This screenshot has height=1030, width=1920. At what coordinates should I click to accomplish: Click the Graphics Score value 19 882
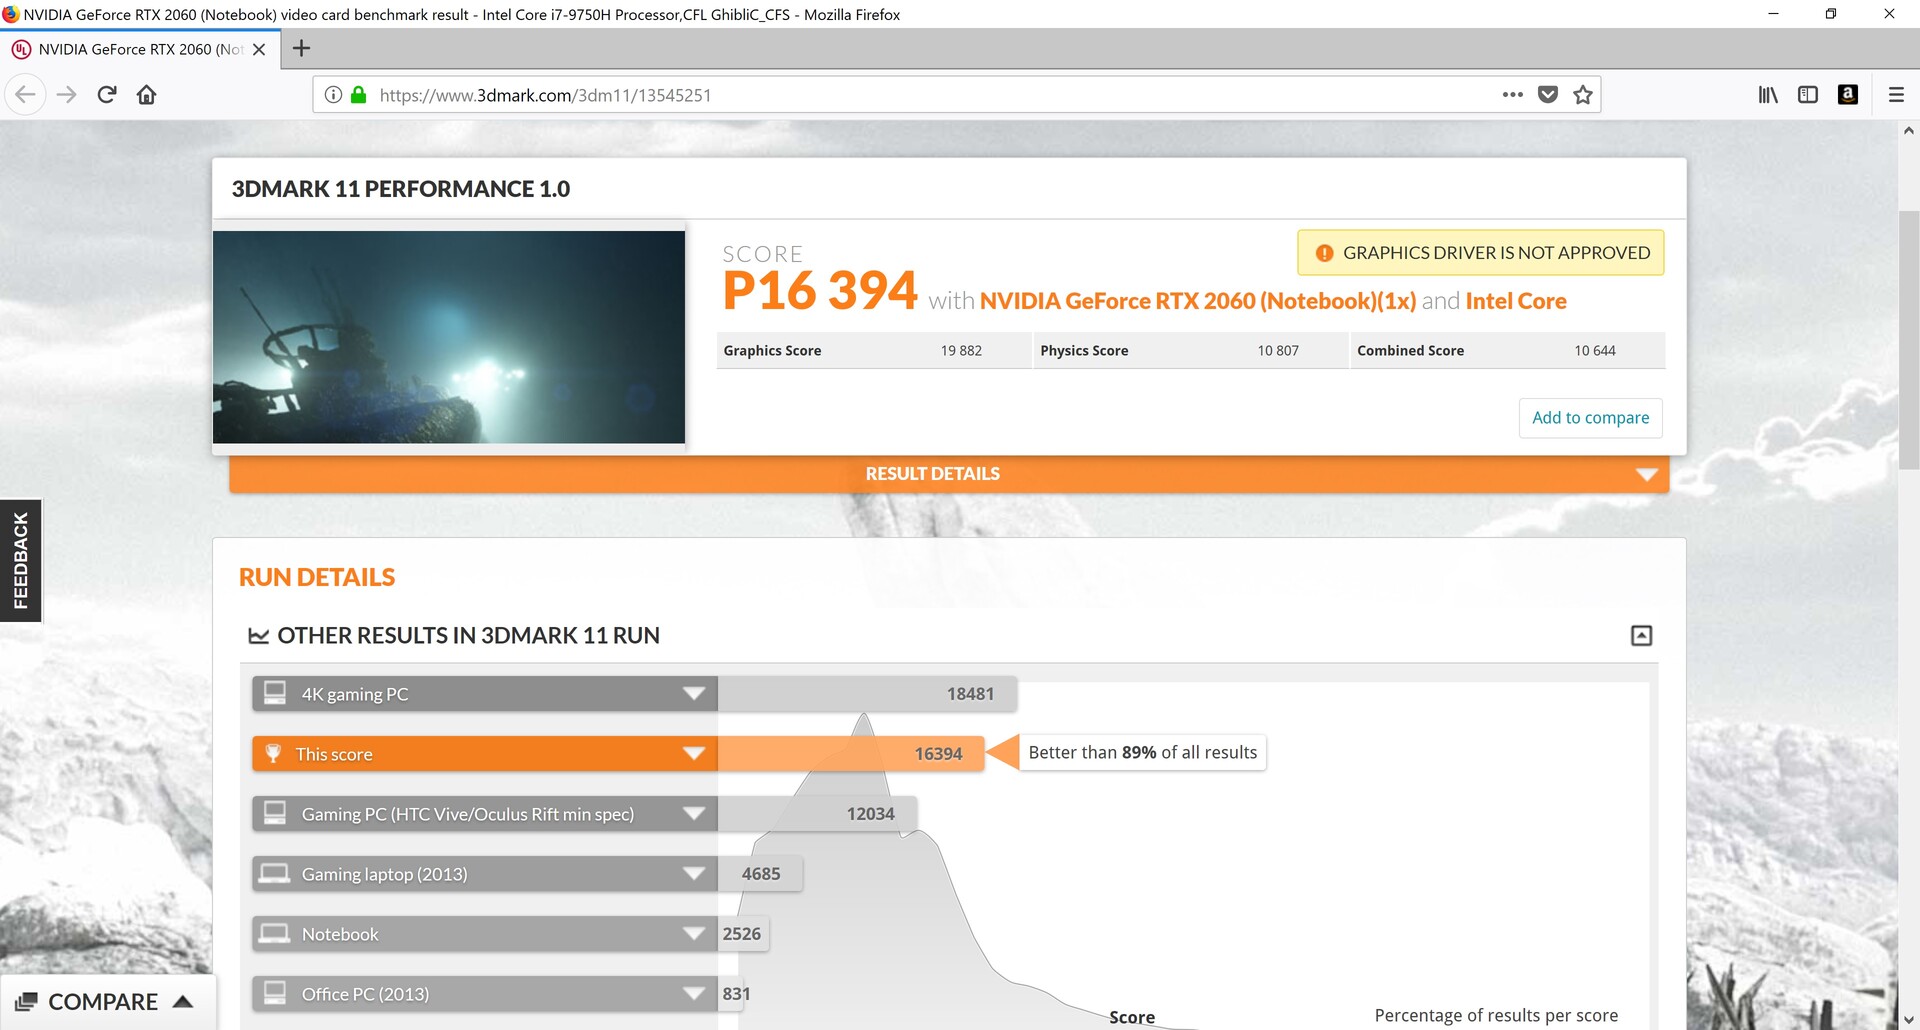pyautogui.click(x=961, y=351)
